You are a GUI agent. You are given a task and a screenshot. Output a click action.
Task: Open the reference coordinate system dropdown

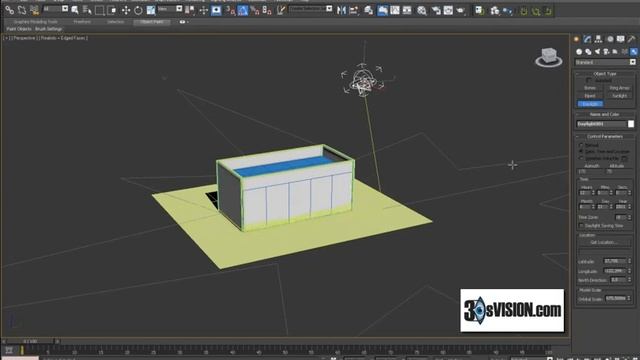point(170,9)
